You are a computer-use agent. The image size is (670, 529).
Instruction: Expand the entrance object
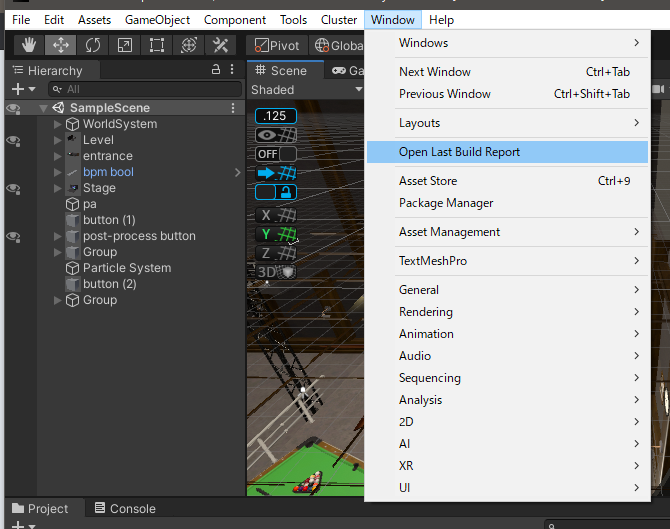point(58,156)
